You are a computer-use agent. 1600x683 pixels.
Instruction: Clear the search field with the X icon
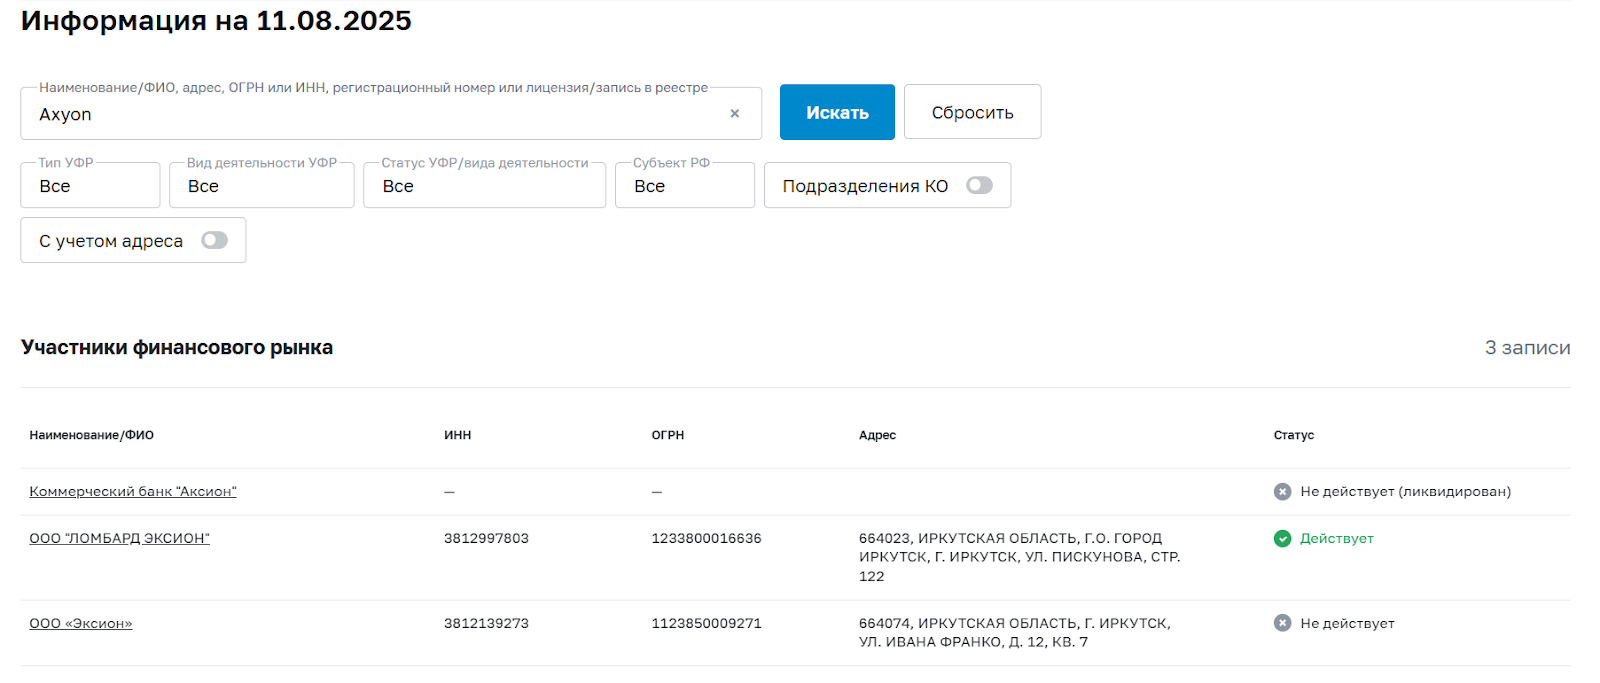(x=735, y=113)
